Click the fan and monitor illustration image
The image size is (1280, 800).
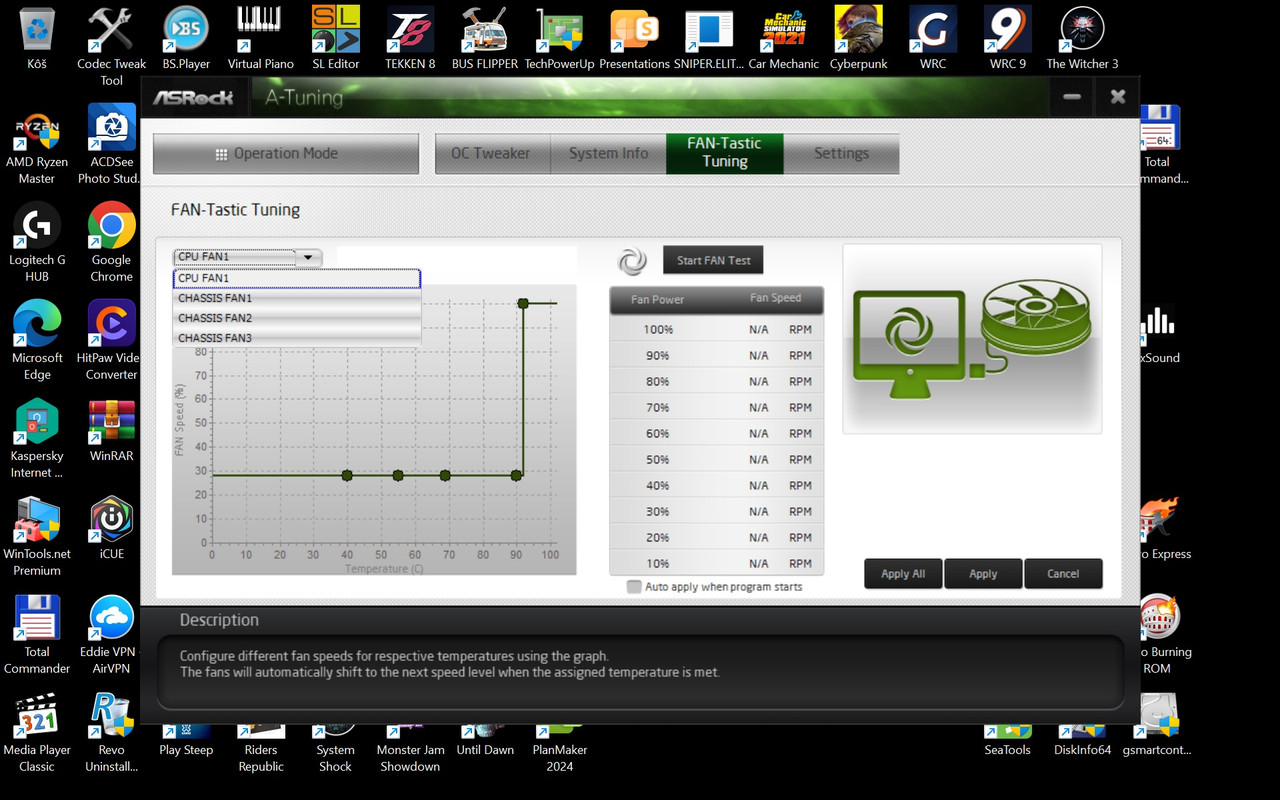972,338
